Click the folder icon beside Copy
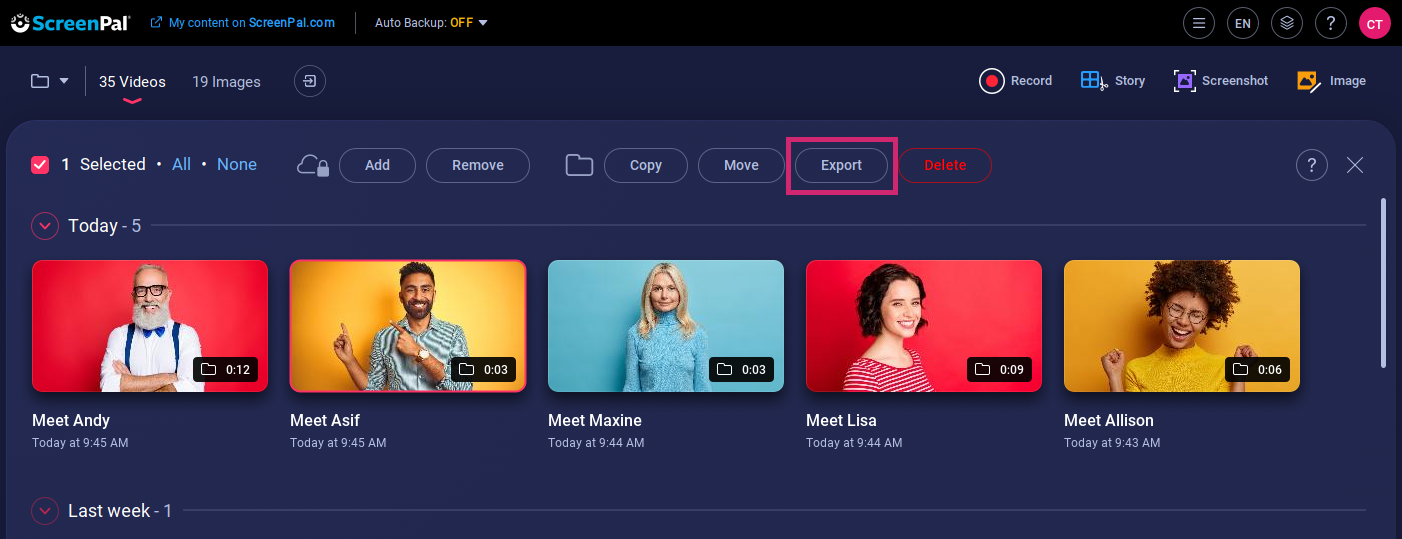This screenshot has height=539, width=1402. tap(579, 165)
